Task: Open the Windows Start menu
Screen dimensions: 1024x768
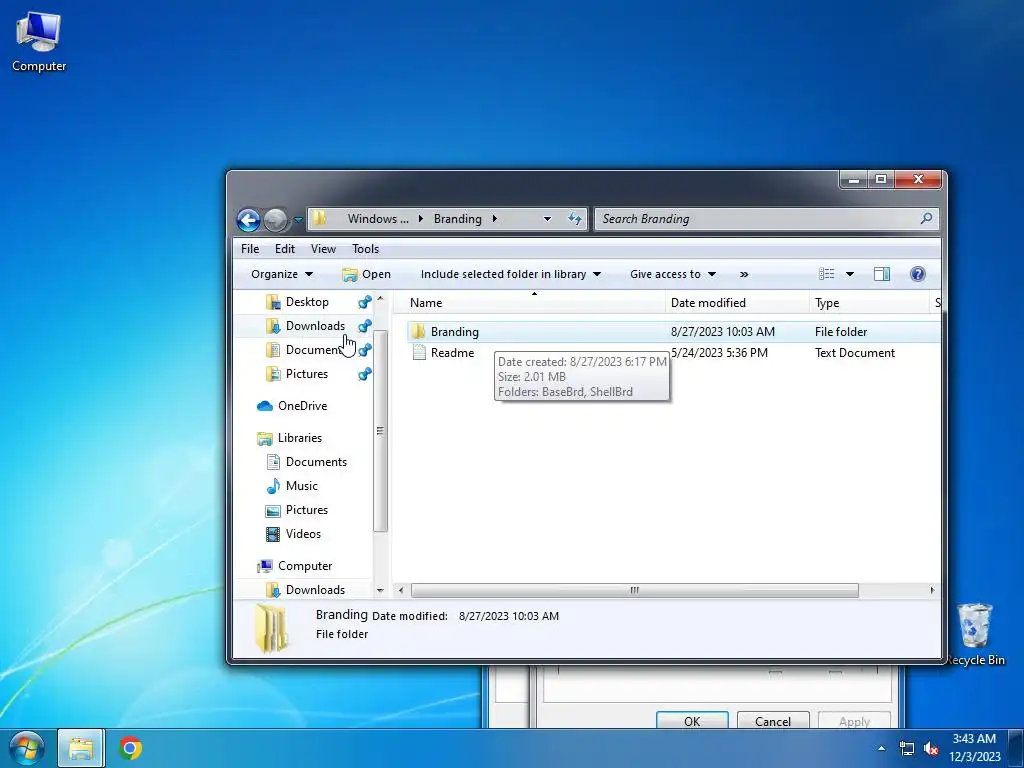Action: 27,748
